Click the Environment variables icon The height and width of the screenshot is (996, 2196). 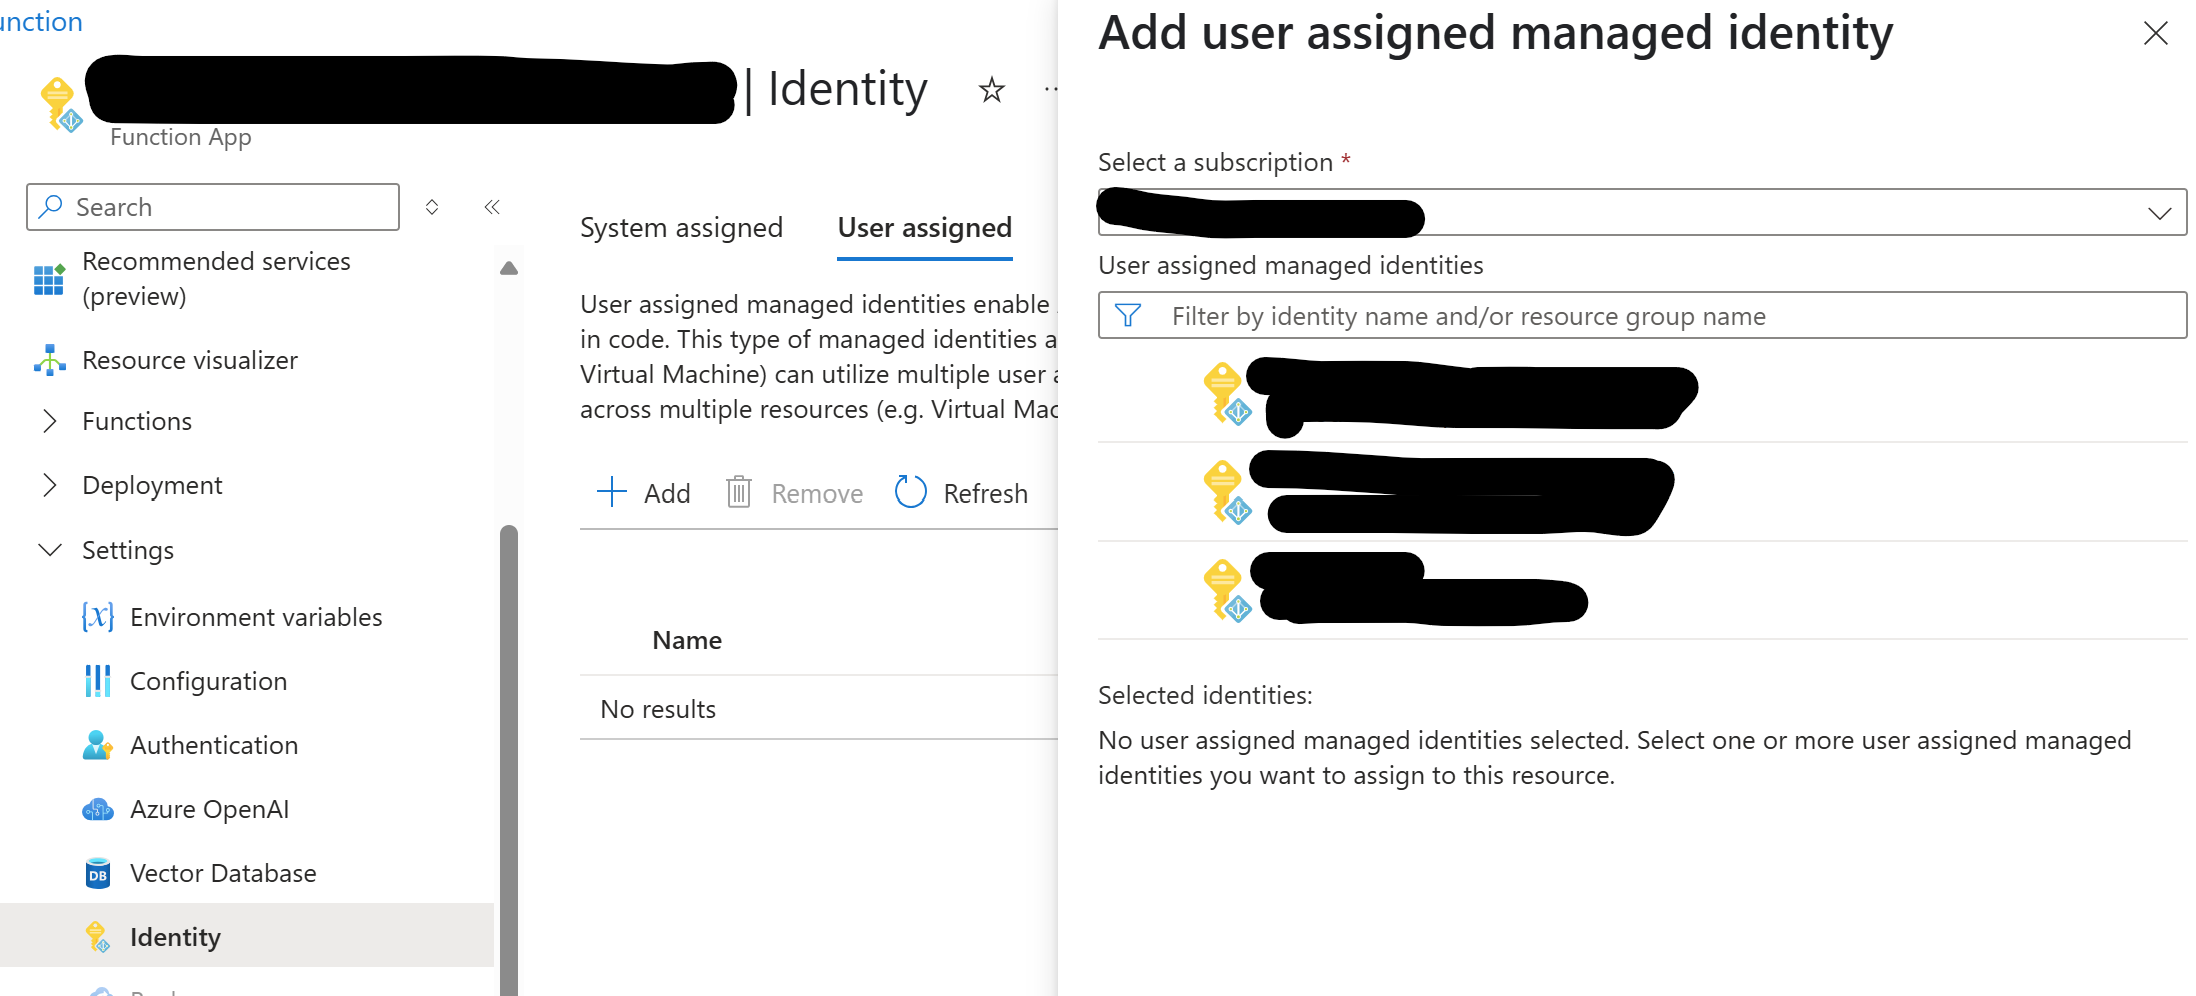(x=97, y=617)
